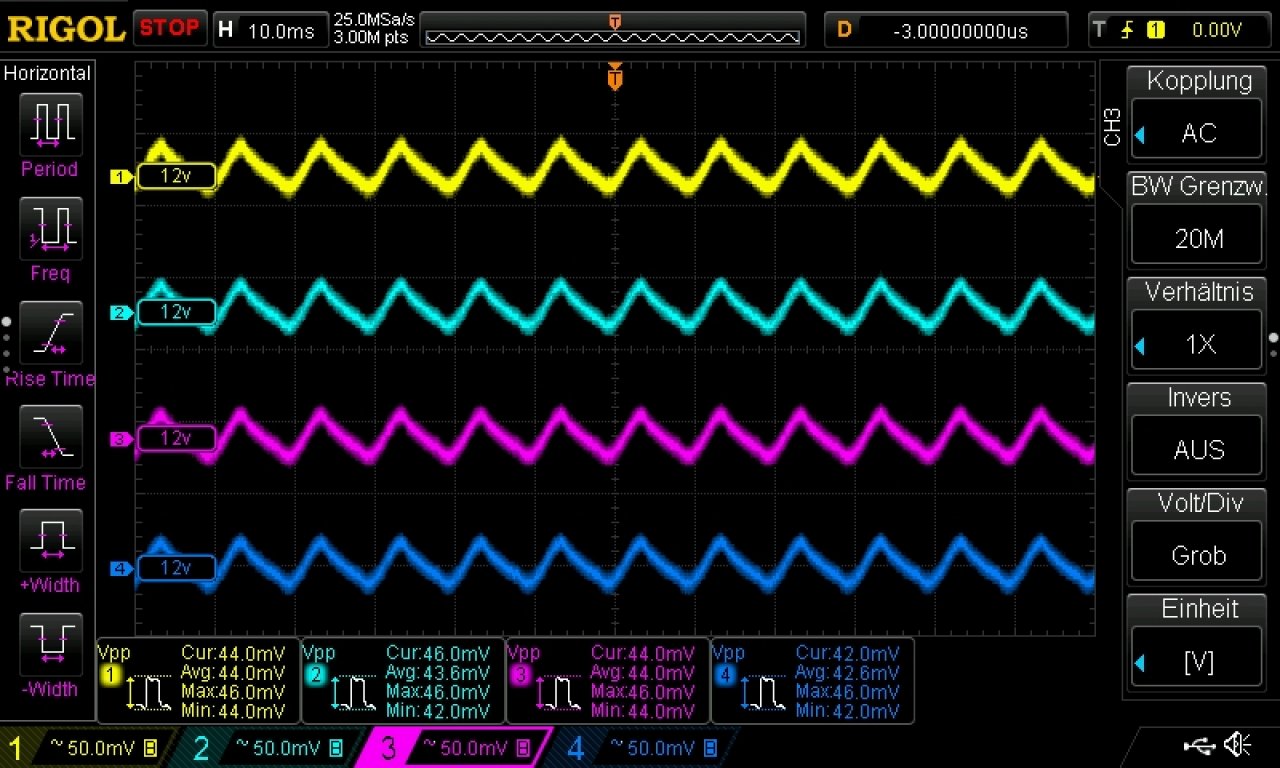
Task: Toggle the speaker sound icon
Action: tap(1238, 745)
